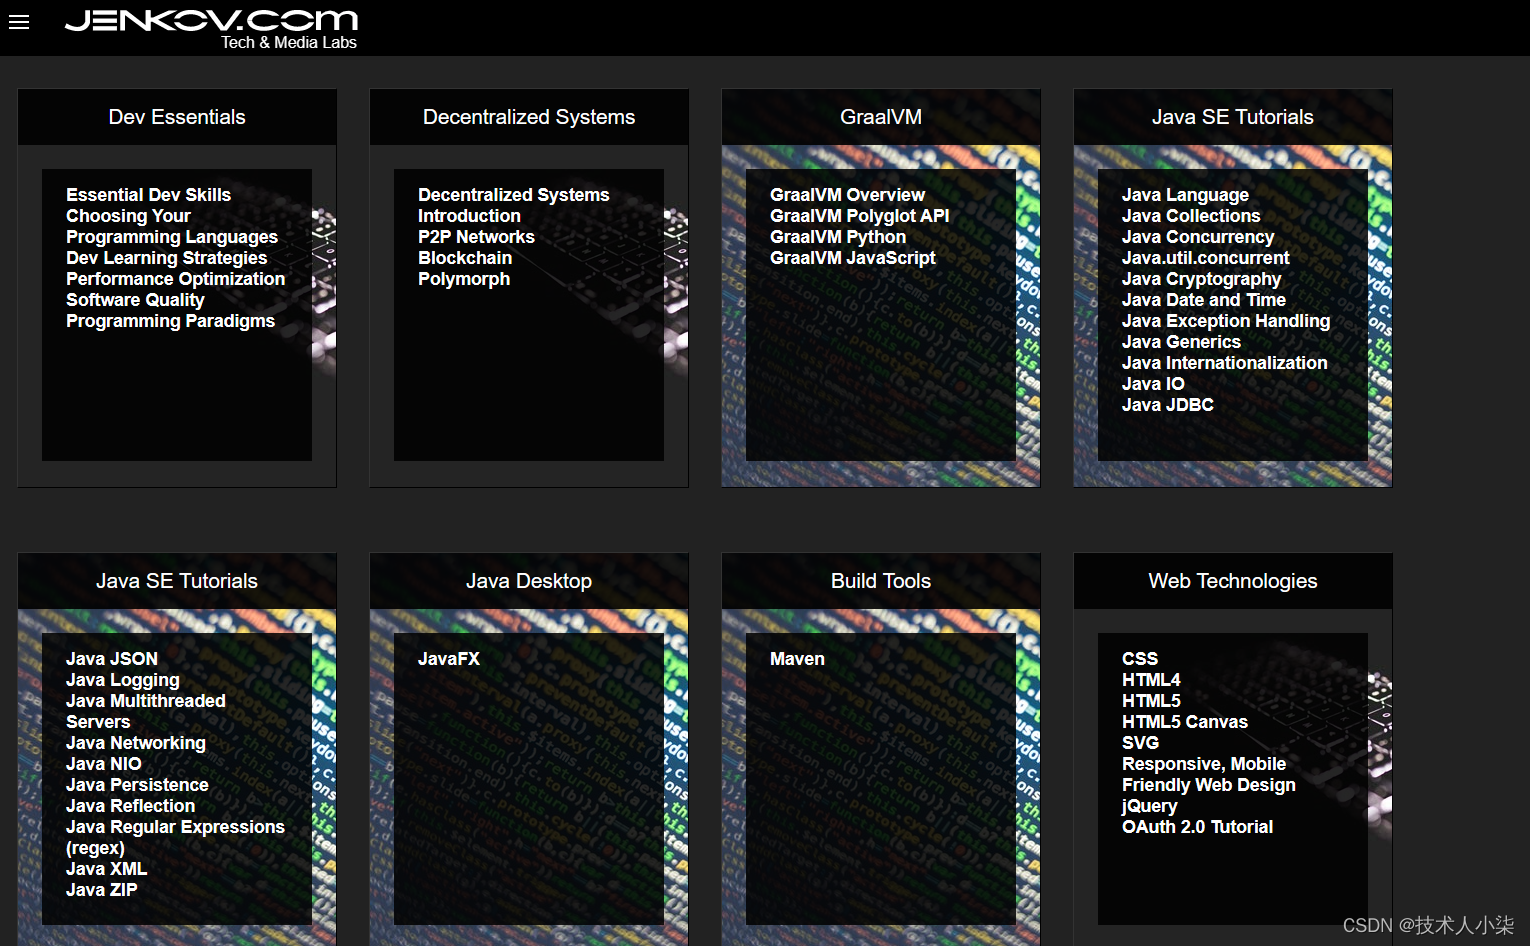Select the GraalVM card header

[881, 117]
